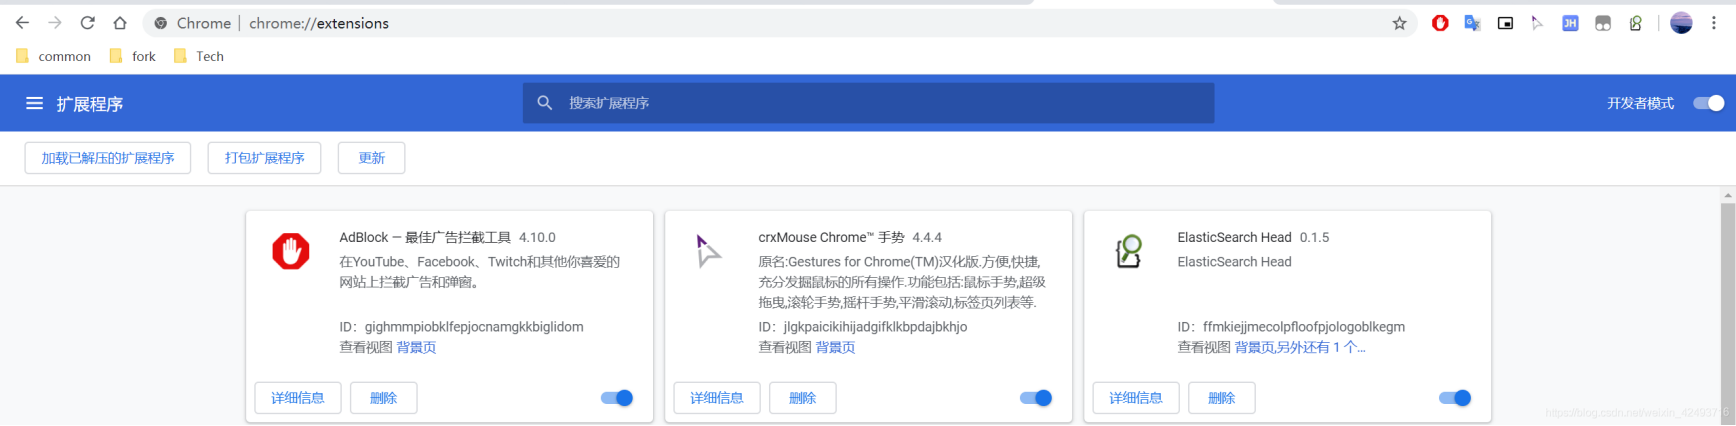Focus the 搜索扩展程序 search field
Screen dimensions: 1736x426
pos(868,103)
